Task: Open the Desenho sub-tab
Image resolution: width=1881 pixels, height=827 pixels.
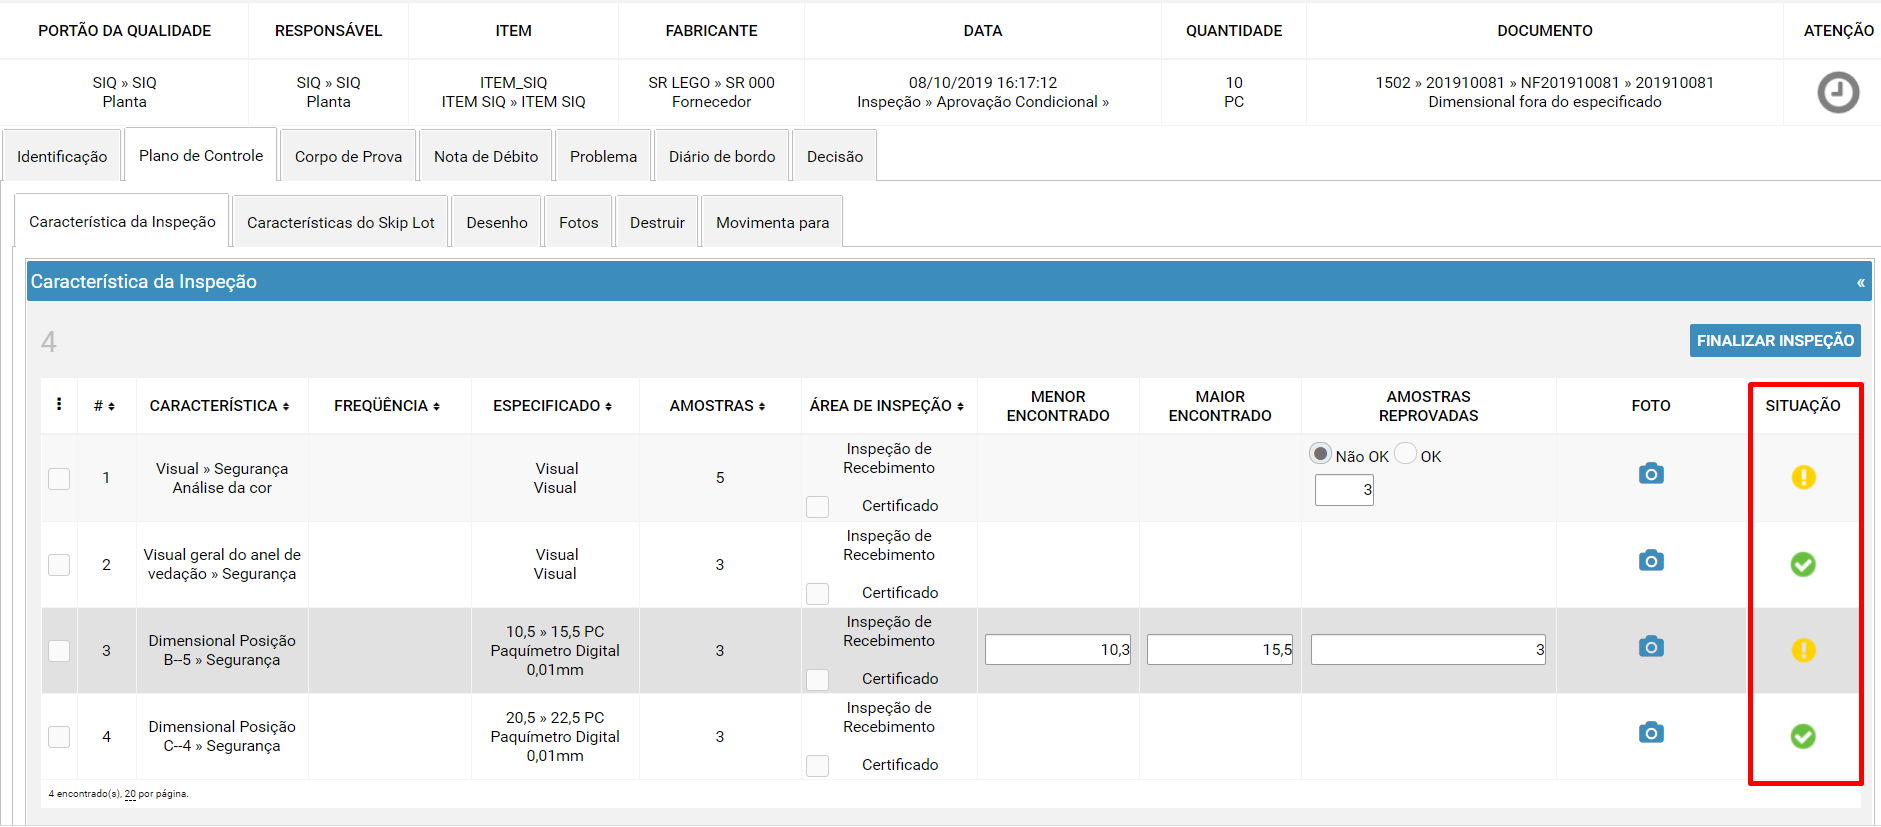Action: 497,222
